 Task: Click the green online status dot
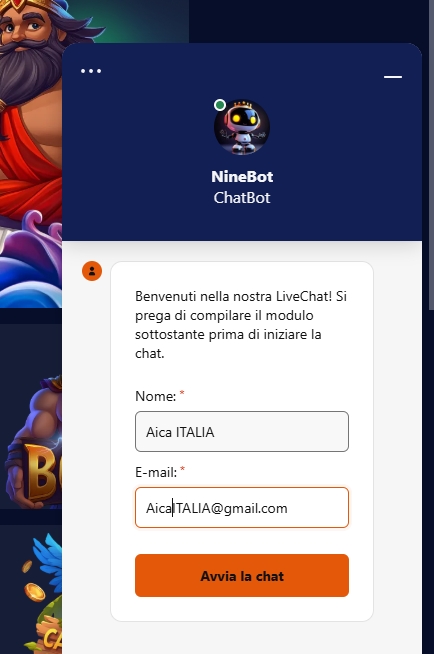click(x=220, y=105)
